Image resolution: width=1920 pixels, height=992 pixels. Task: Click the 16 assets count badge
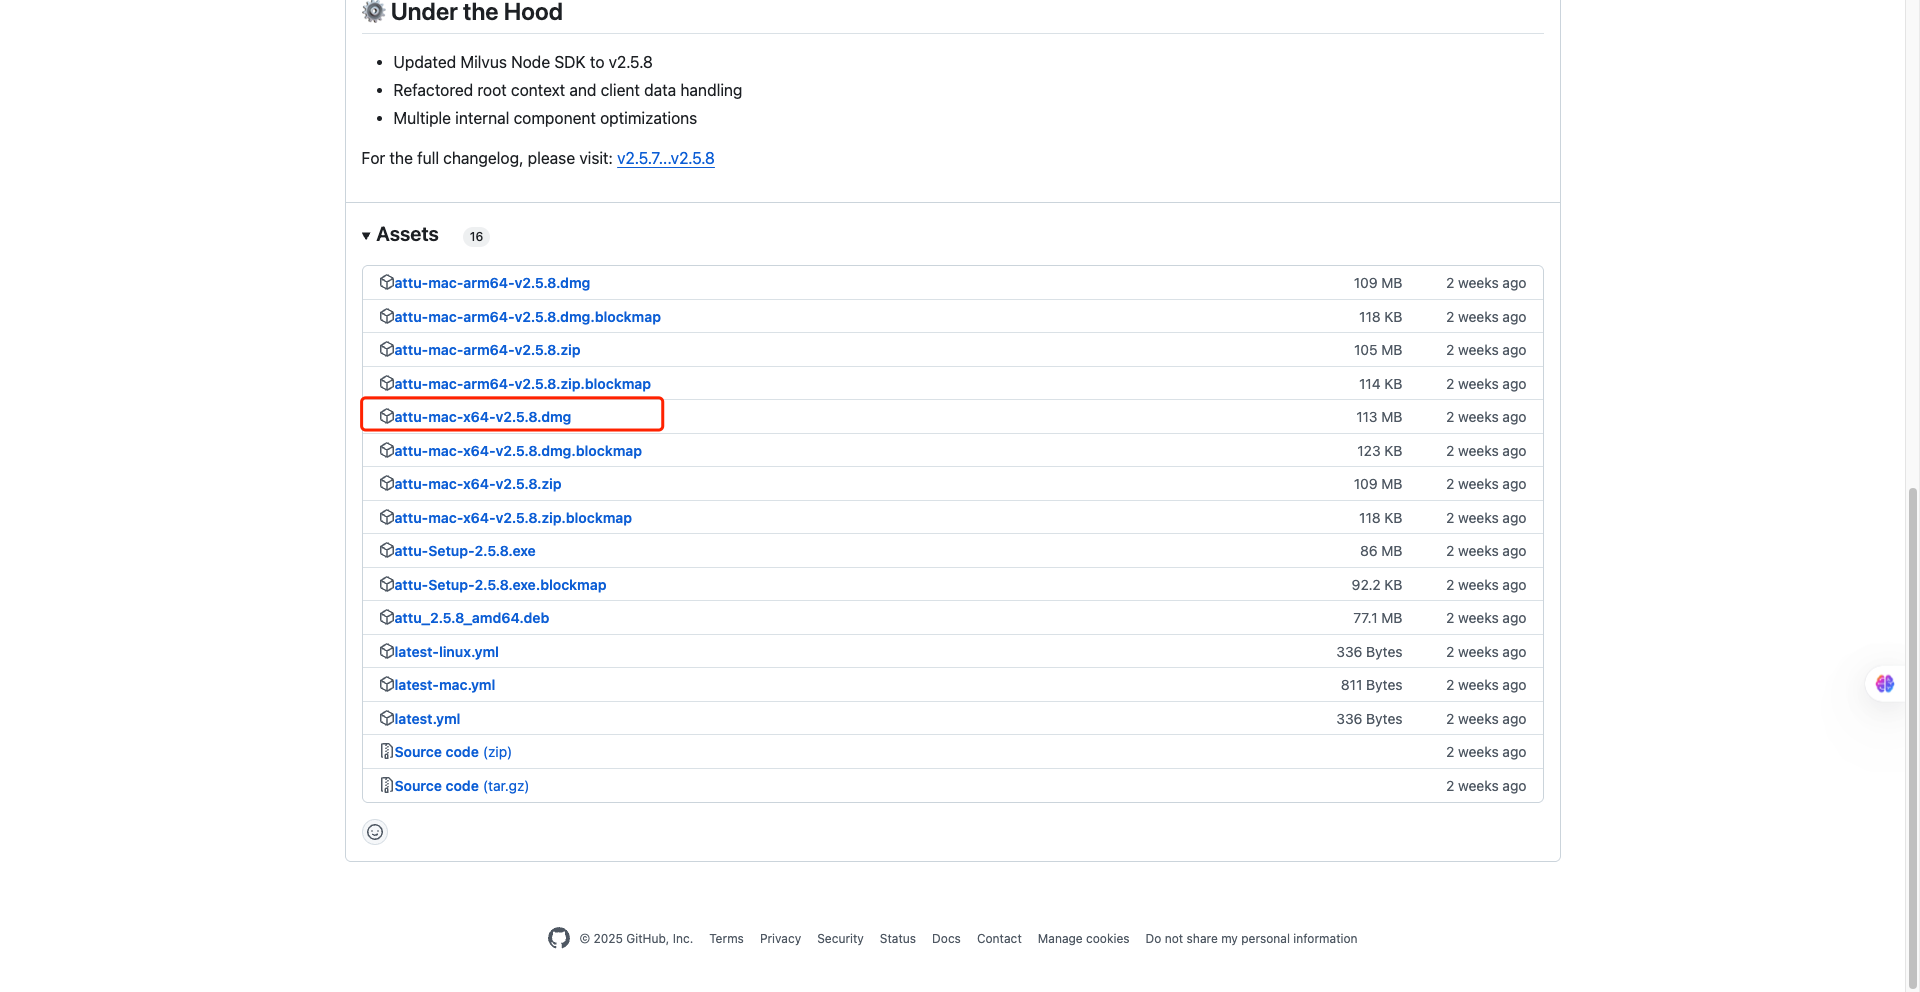[476, 237]
